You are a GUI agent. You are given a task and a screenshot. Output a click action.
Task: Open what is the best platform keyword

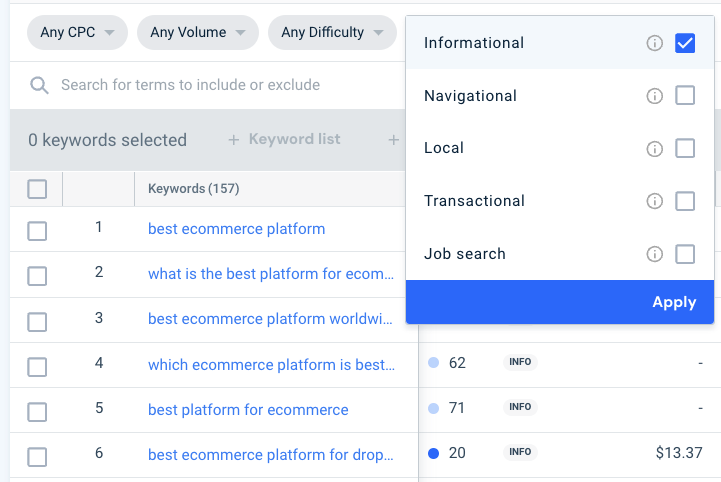click(271, 274)
